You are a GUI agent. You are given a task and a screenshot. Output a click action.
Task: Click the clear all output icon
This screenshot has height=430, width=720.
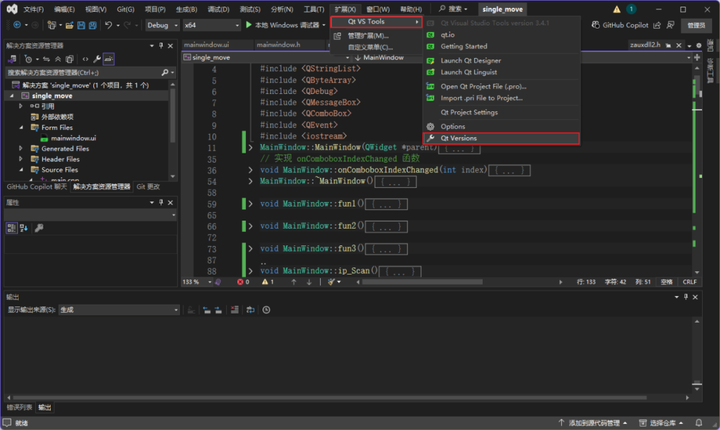pos(235,310)
